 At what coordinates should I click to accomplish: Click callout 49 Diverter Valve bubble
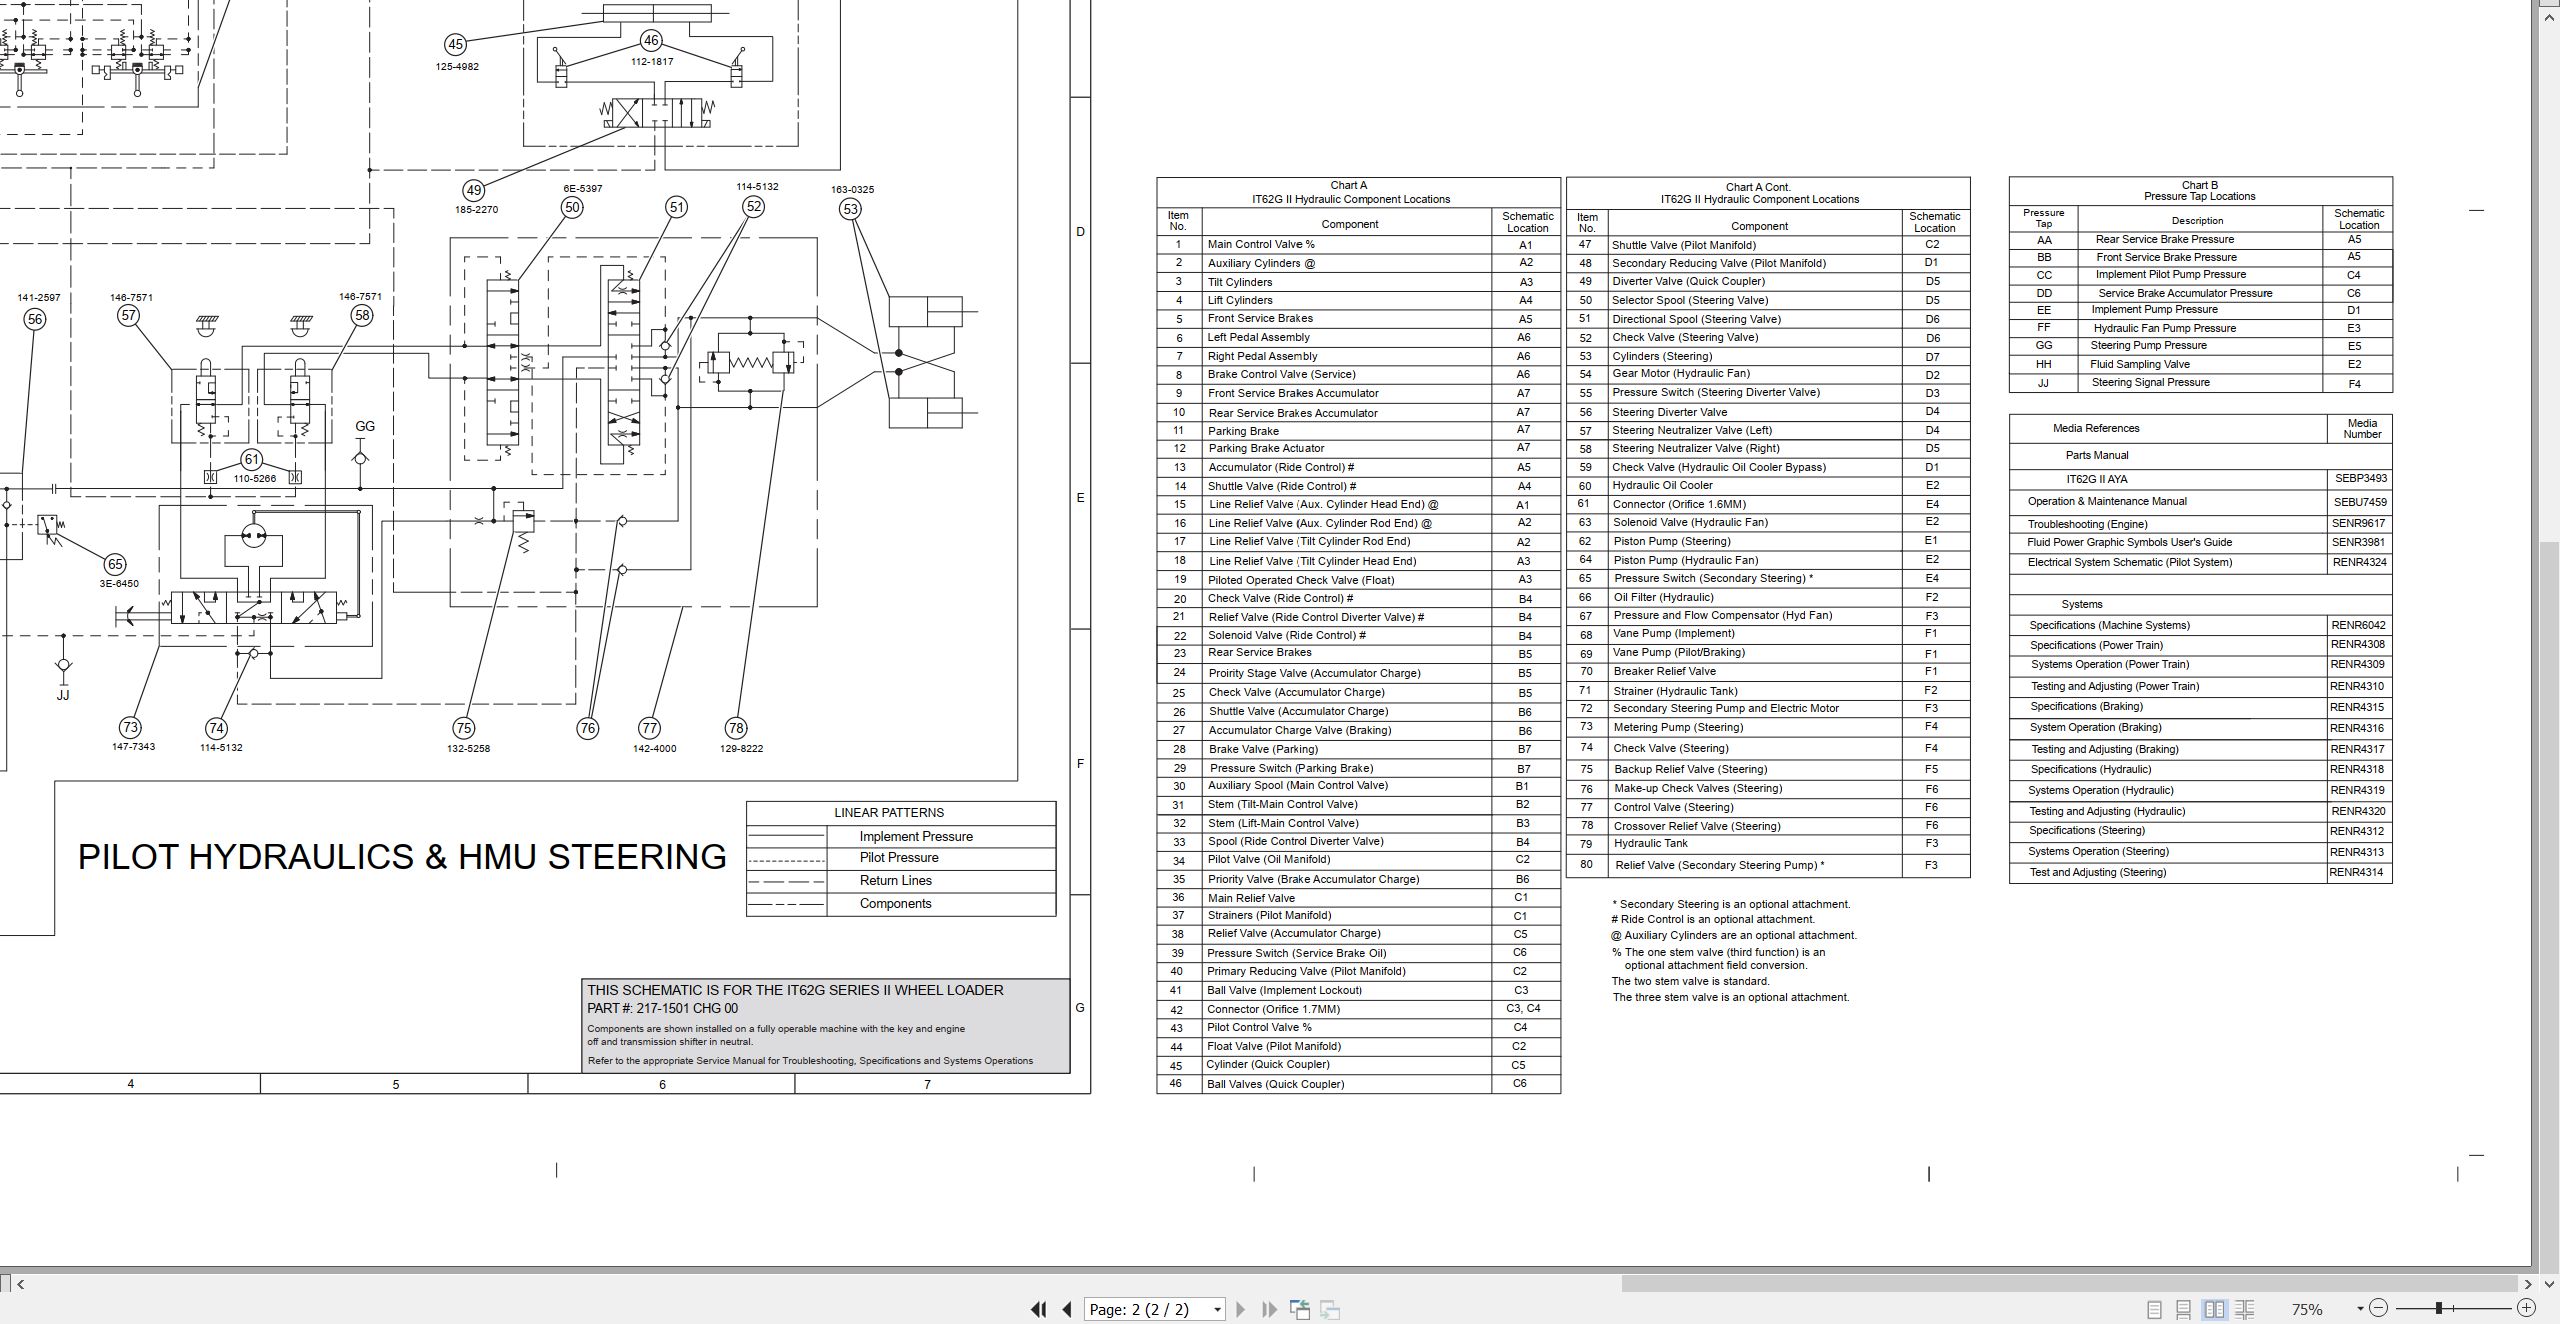tap(474, 190)
